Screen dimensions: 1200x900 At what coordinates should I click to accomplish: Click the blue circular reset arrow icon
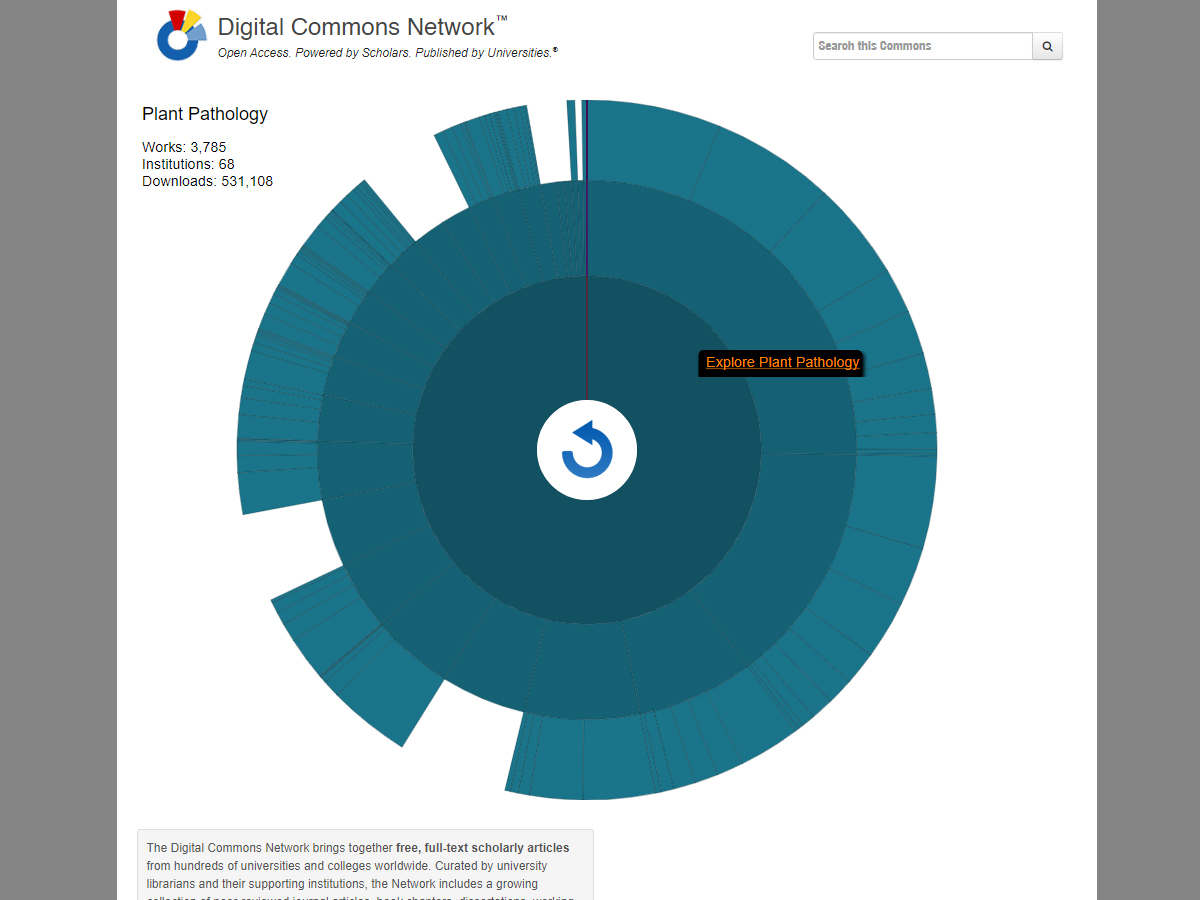pos(587,450)
